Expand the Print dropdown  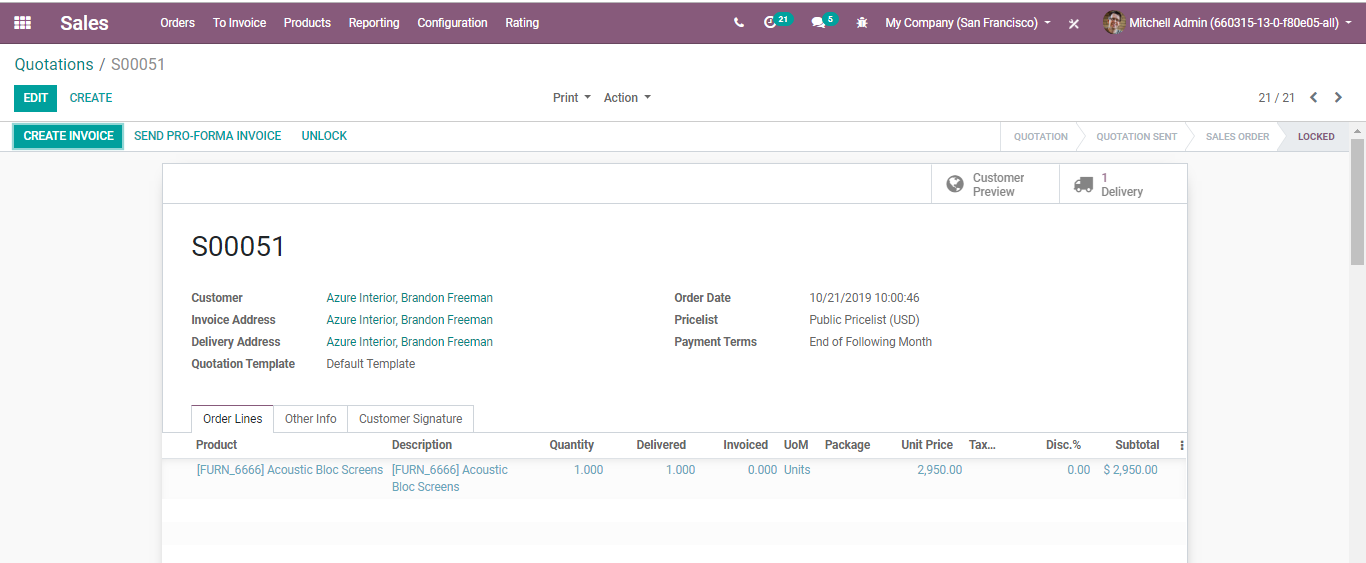pyautogui.click(x=571, y=98)
